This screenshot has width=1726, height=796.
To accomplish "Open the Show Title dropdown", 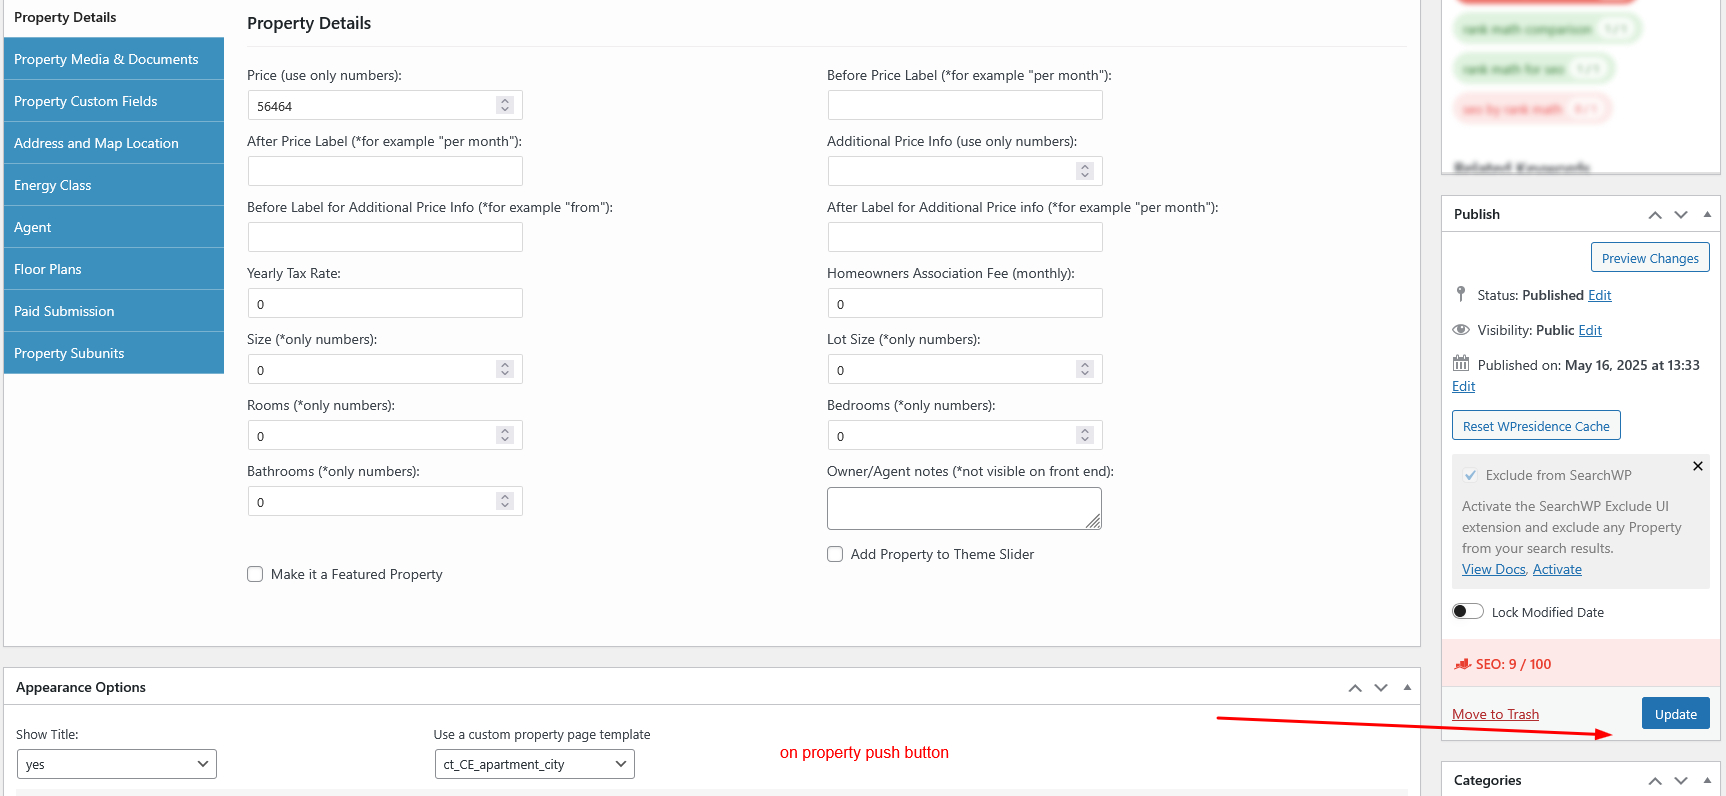I will (117, 764).
